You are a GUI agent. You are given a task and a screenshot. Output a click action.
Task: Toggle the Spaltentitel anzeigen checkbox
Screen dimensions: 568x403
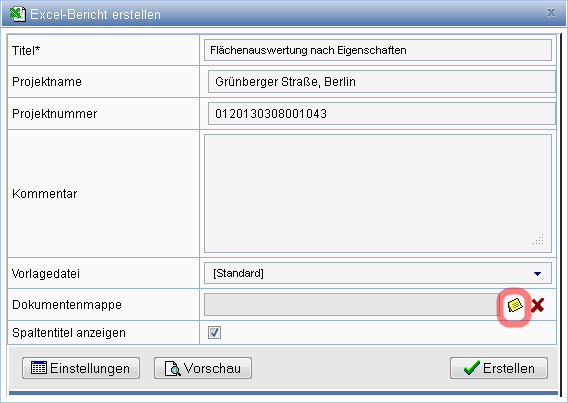(x=214, y=332)
